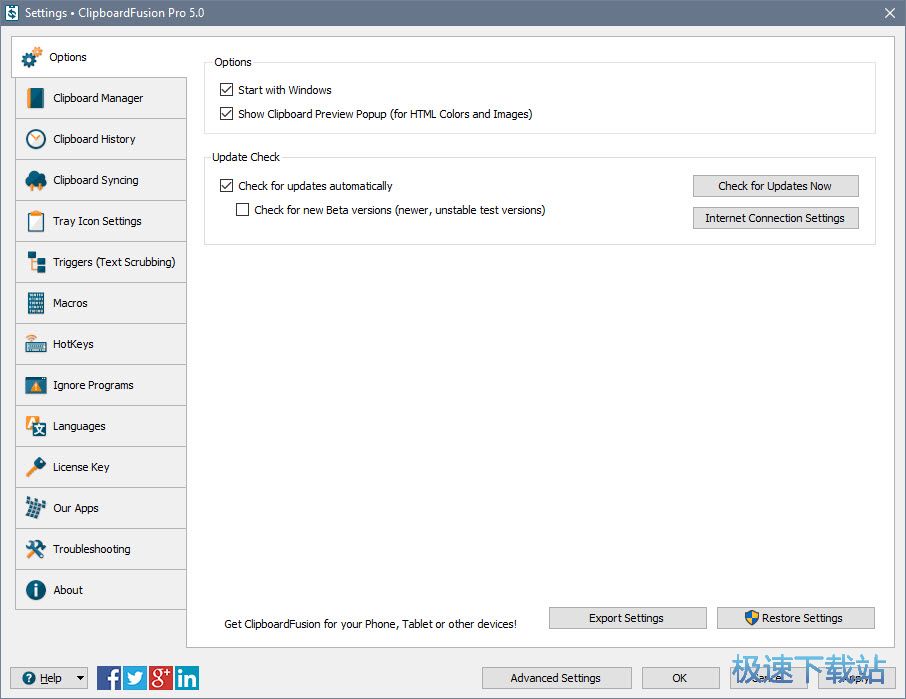This screenshot has height=699, width=906.
Task: Enable check for new Beta versions
Action: pyautogui.click(x=242, y=210)
